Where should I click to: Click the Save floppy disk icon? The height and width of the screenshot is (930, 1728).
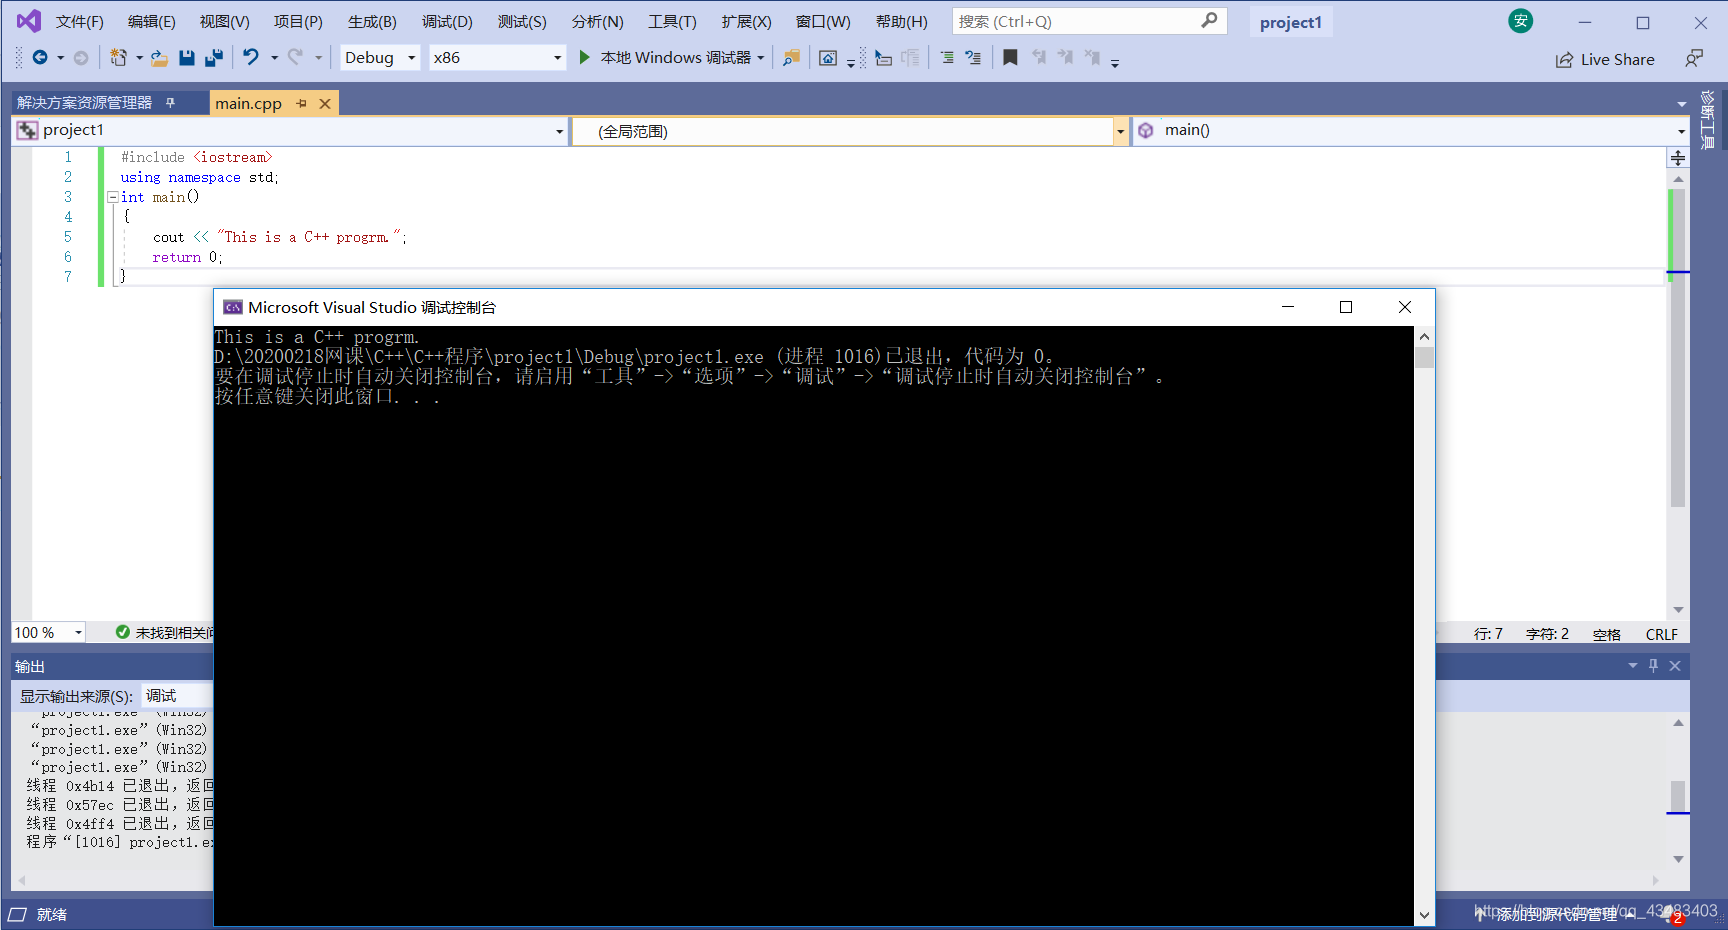pyautogui.click(x=186, y=58)
